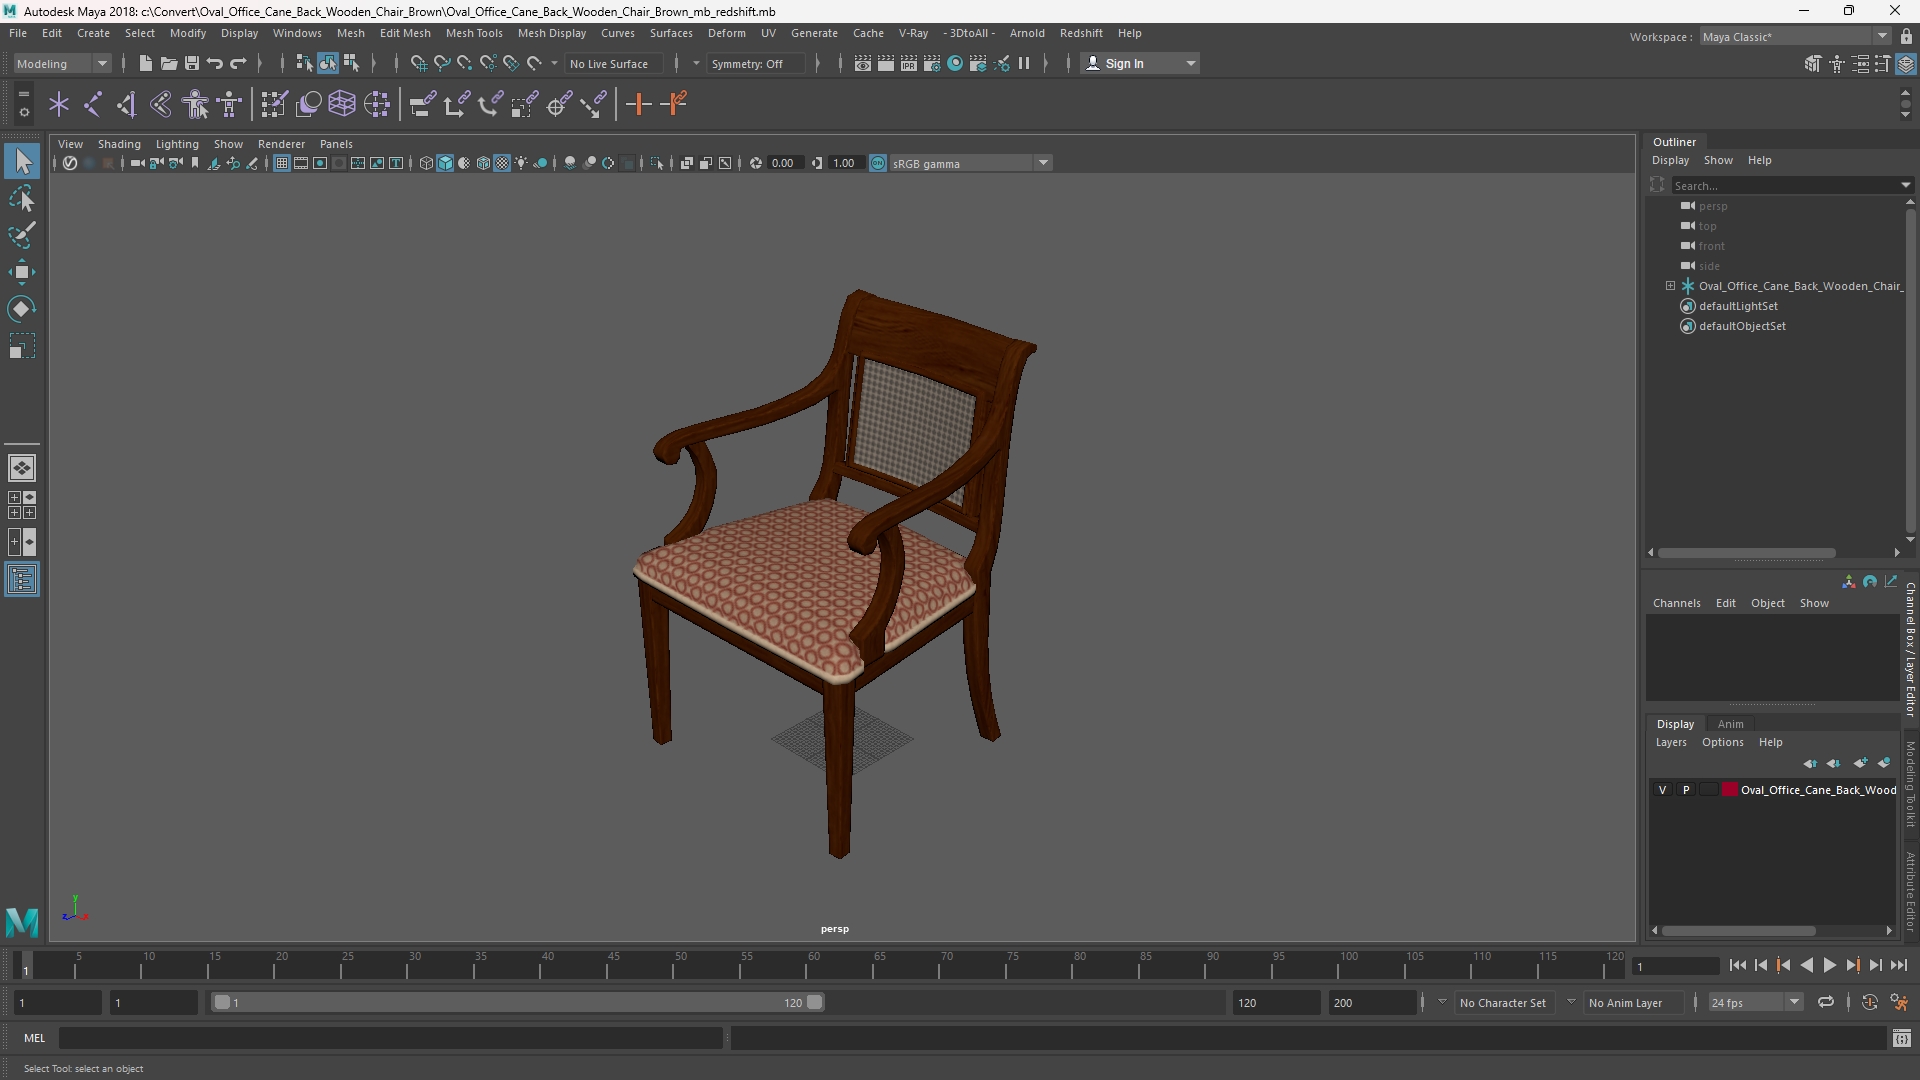Open the Workspace Maya Classic dropdown

coord(1794,37)
